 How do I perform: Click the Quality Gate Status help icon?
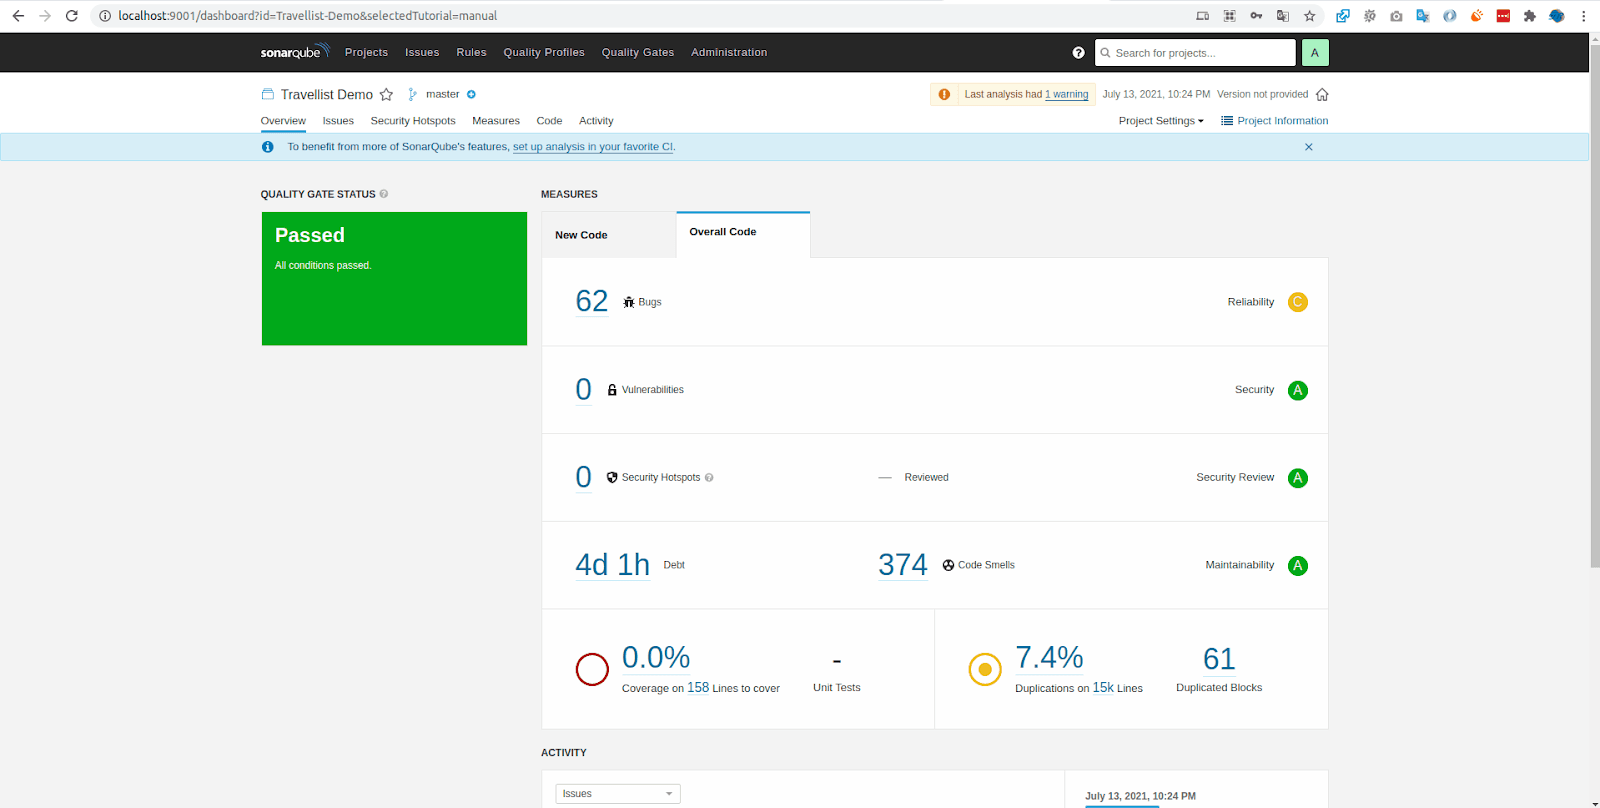(x=384, y=194)
